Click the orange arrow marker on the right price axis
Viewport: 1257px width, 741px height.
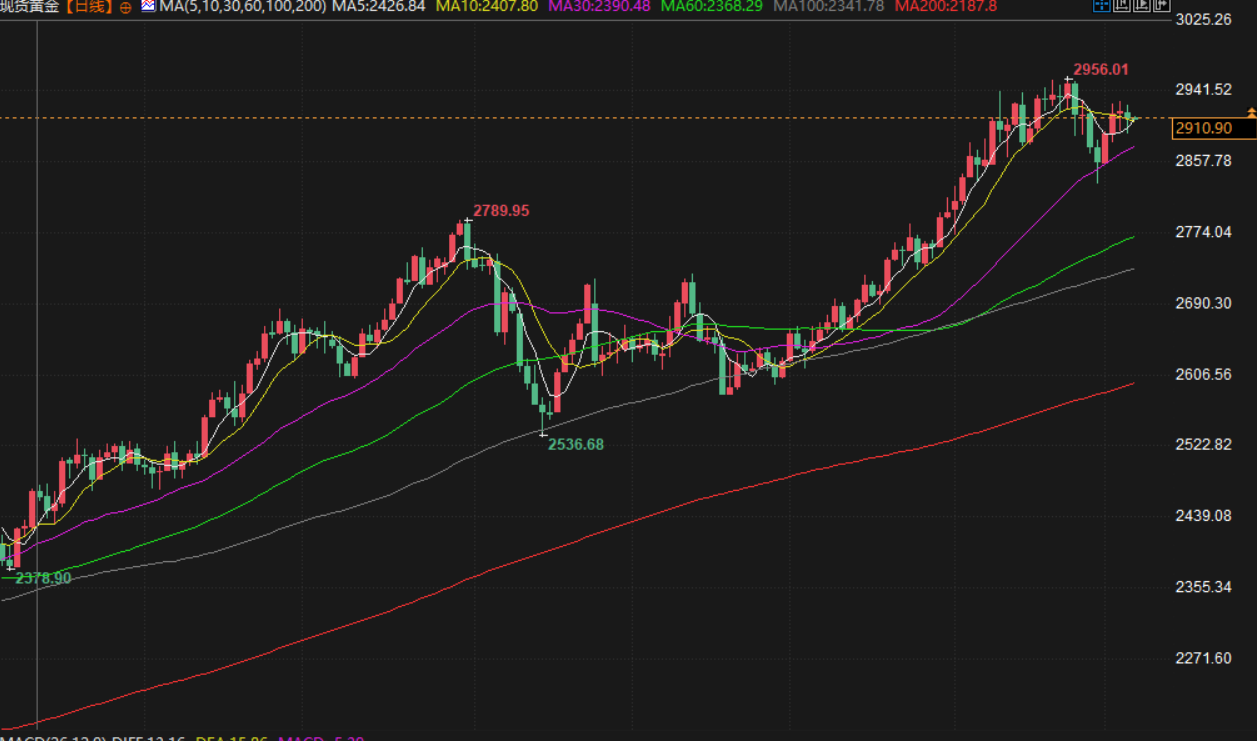coord(1251,112)
